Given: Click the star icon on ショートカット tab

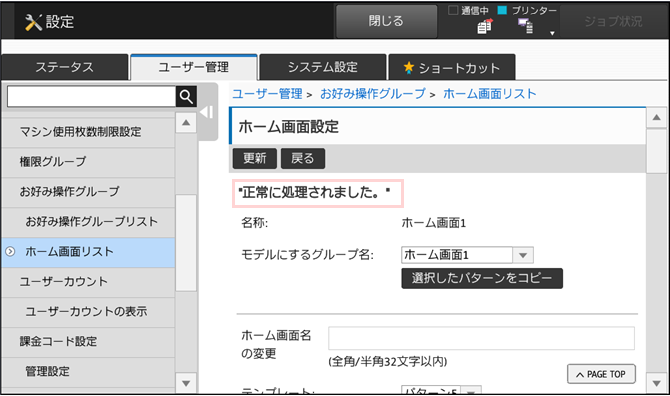Looking at the screenshot, I should click(x=408, y=67).
